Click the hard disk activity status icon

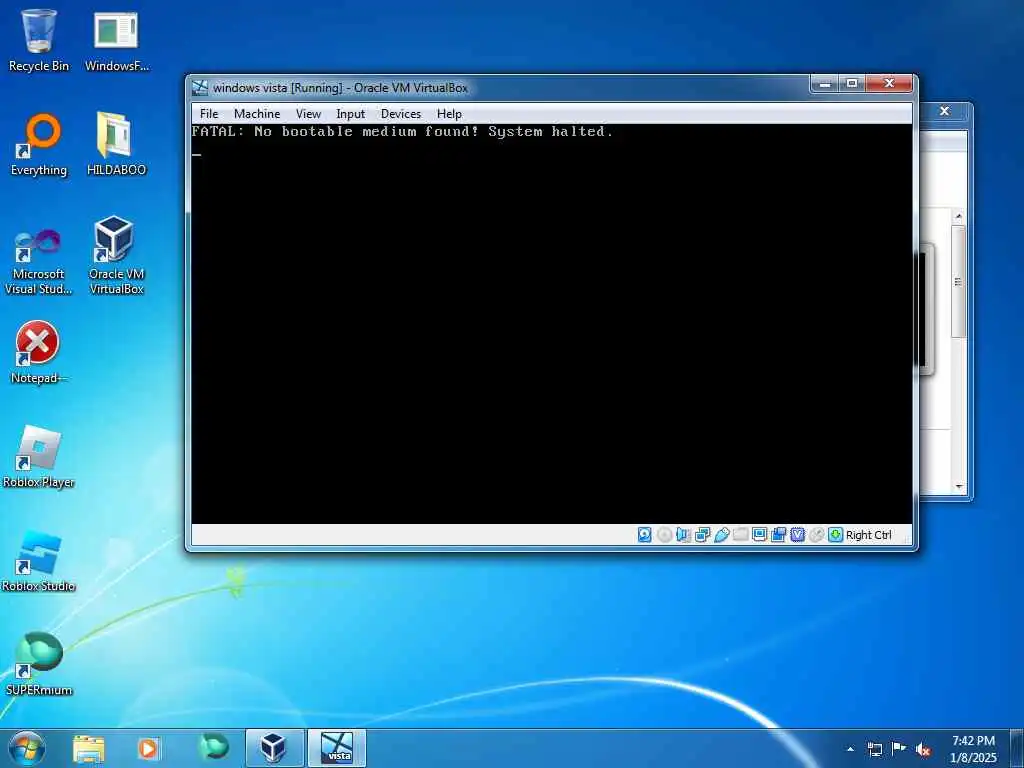(x=644, y=535)
